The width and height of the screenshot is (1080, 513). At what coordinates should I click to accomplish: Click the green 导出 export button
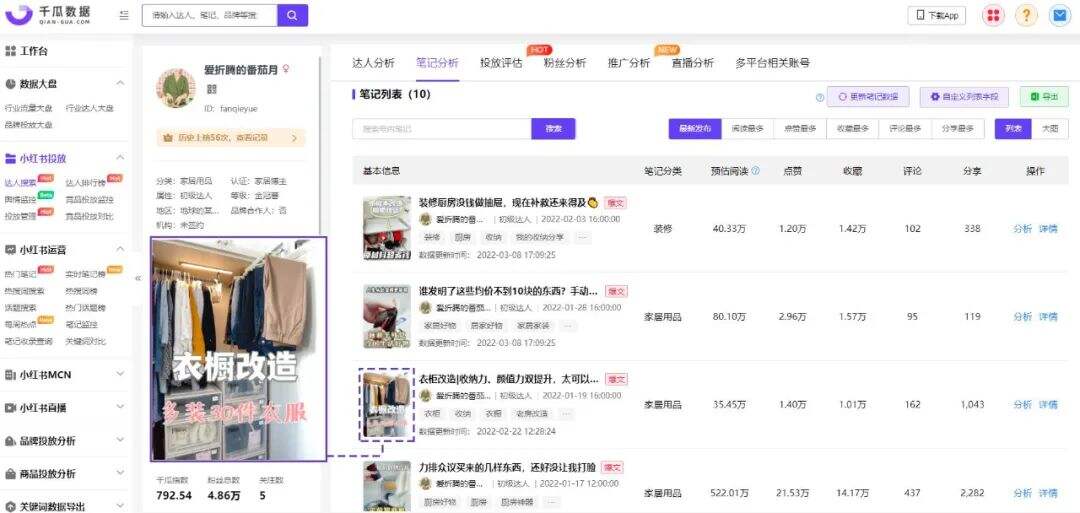pyautogui.click(x=1044, y=97)
